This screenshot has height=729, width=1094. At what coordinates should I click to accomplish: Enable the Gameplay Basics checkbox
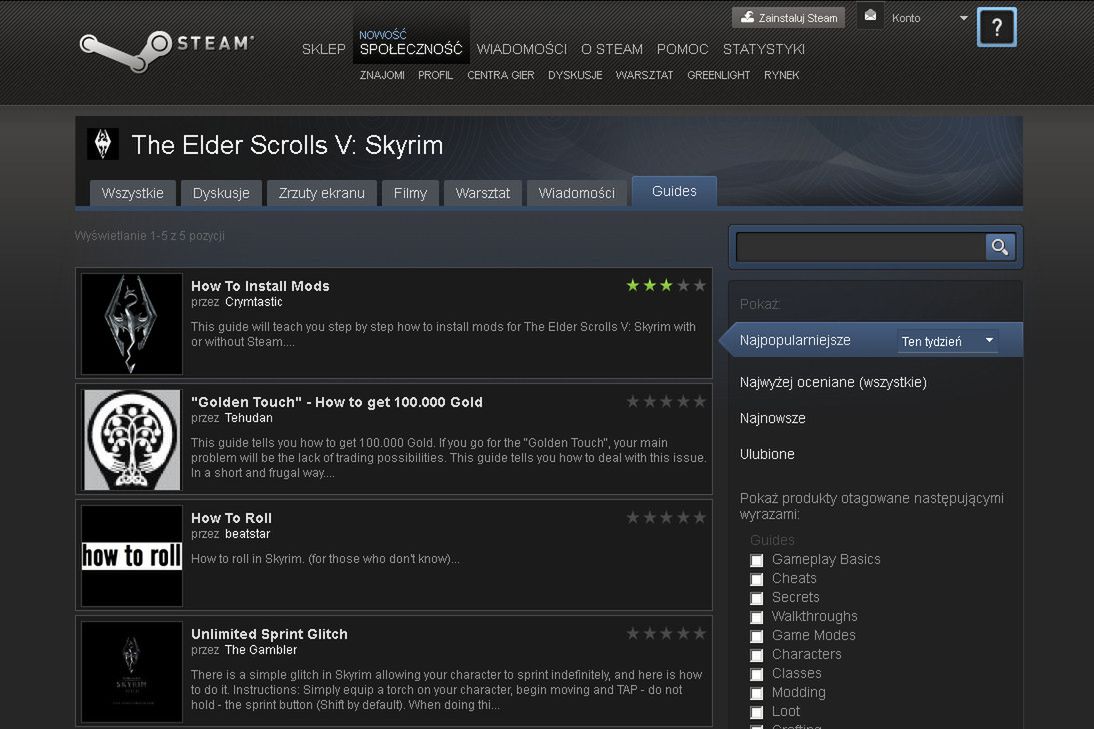click(756, 560)
